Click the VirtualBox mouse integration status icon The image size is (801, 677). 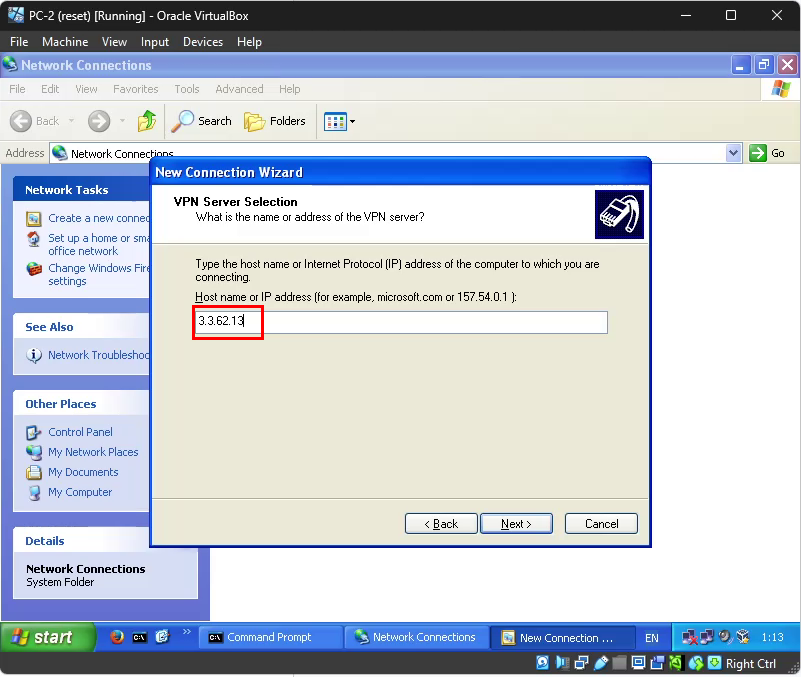(x=695, y=663)
